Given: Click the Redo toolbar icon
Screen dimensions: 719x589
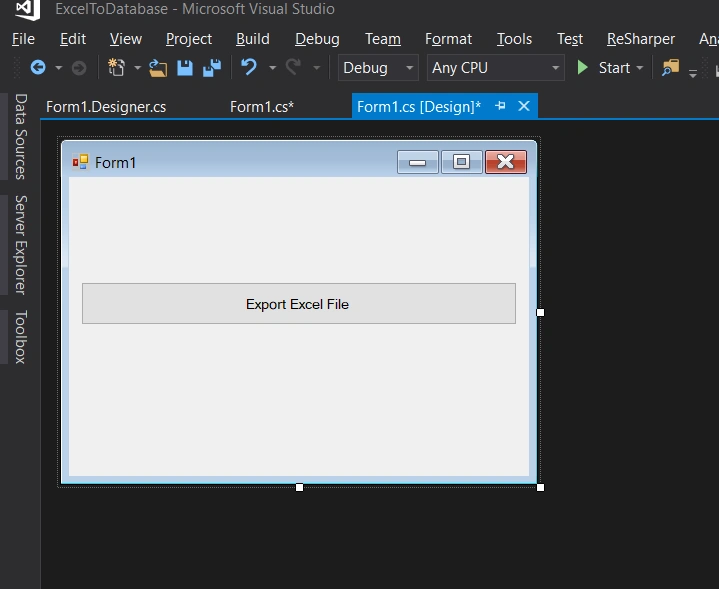Looking at the screenshot, I should tap(293, 67).
